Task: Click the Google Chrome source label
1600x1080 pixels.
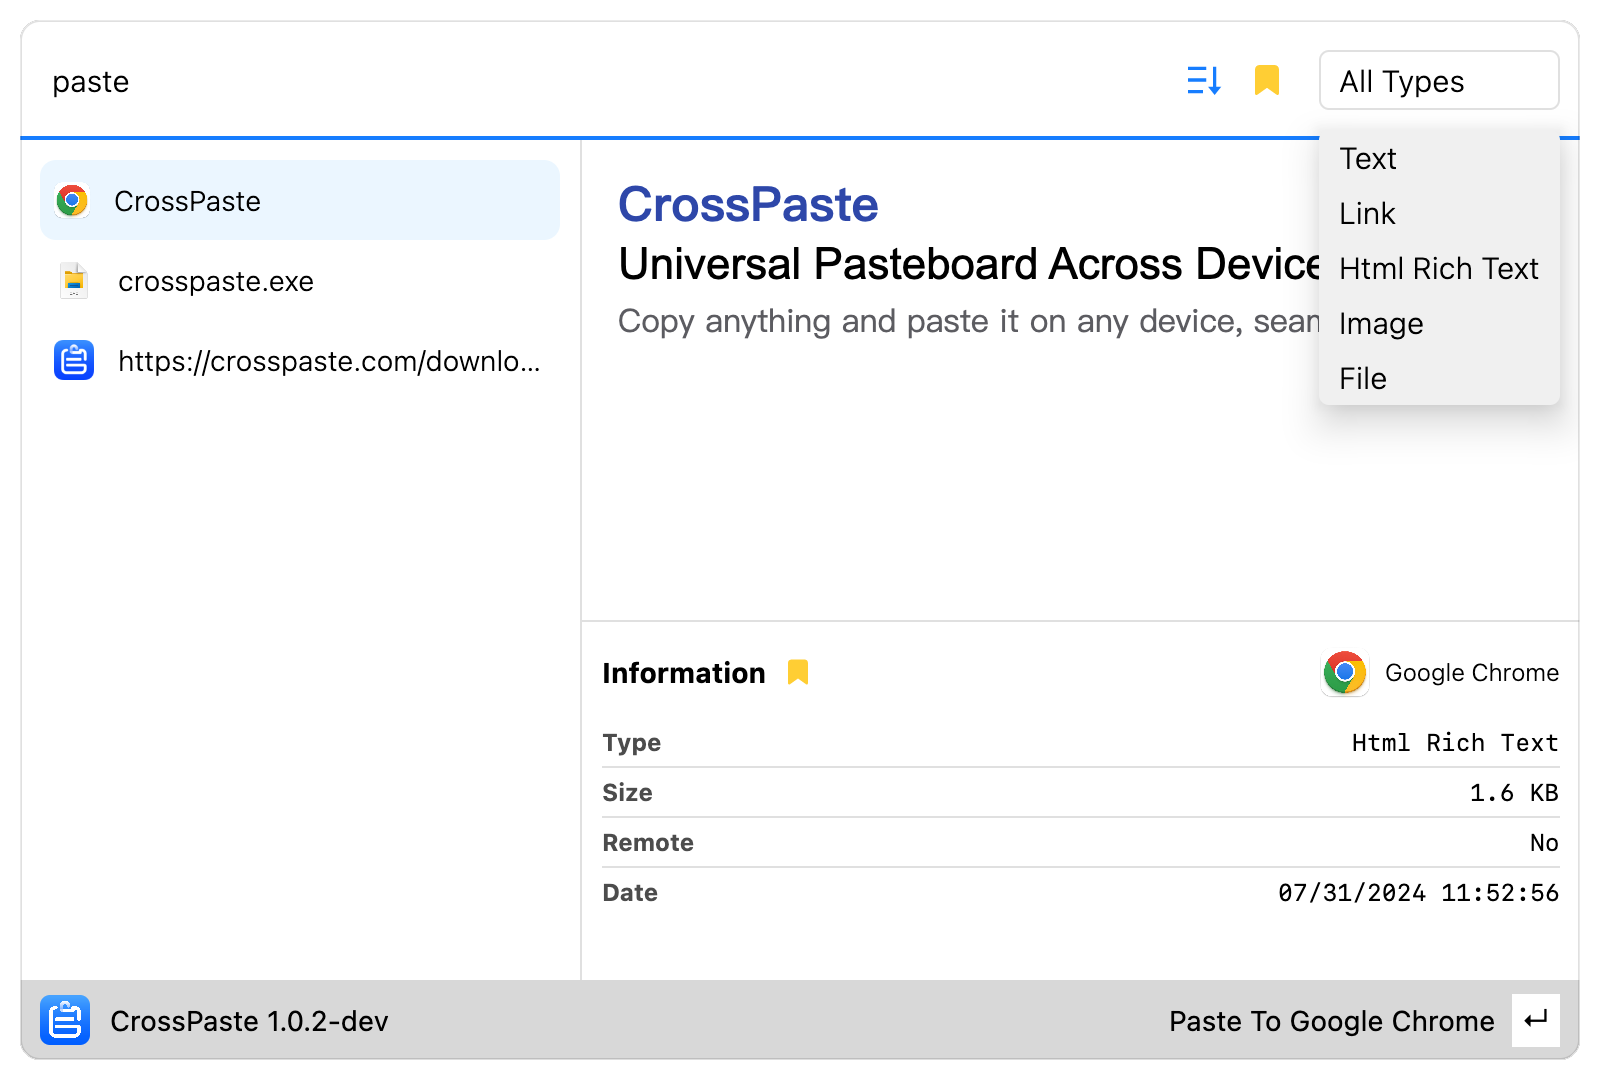Action: pos(1471,673)
